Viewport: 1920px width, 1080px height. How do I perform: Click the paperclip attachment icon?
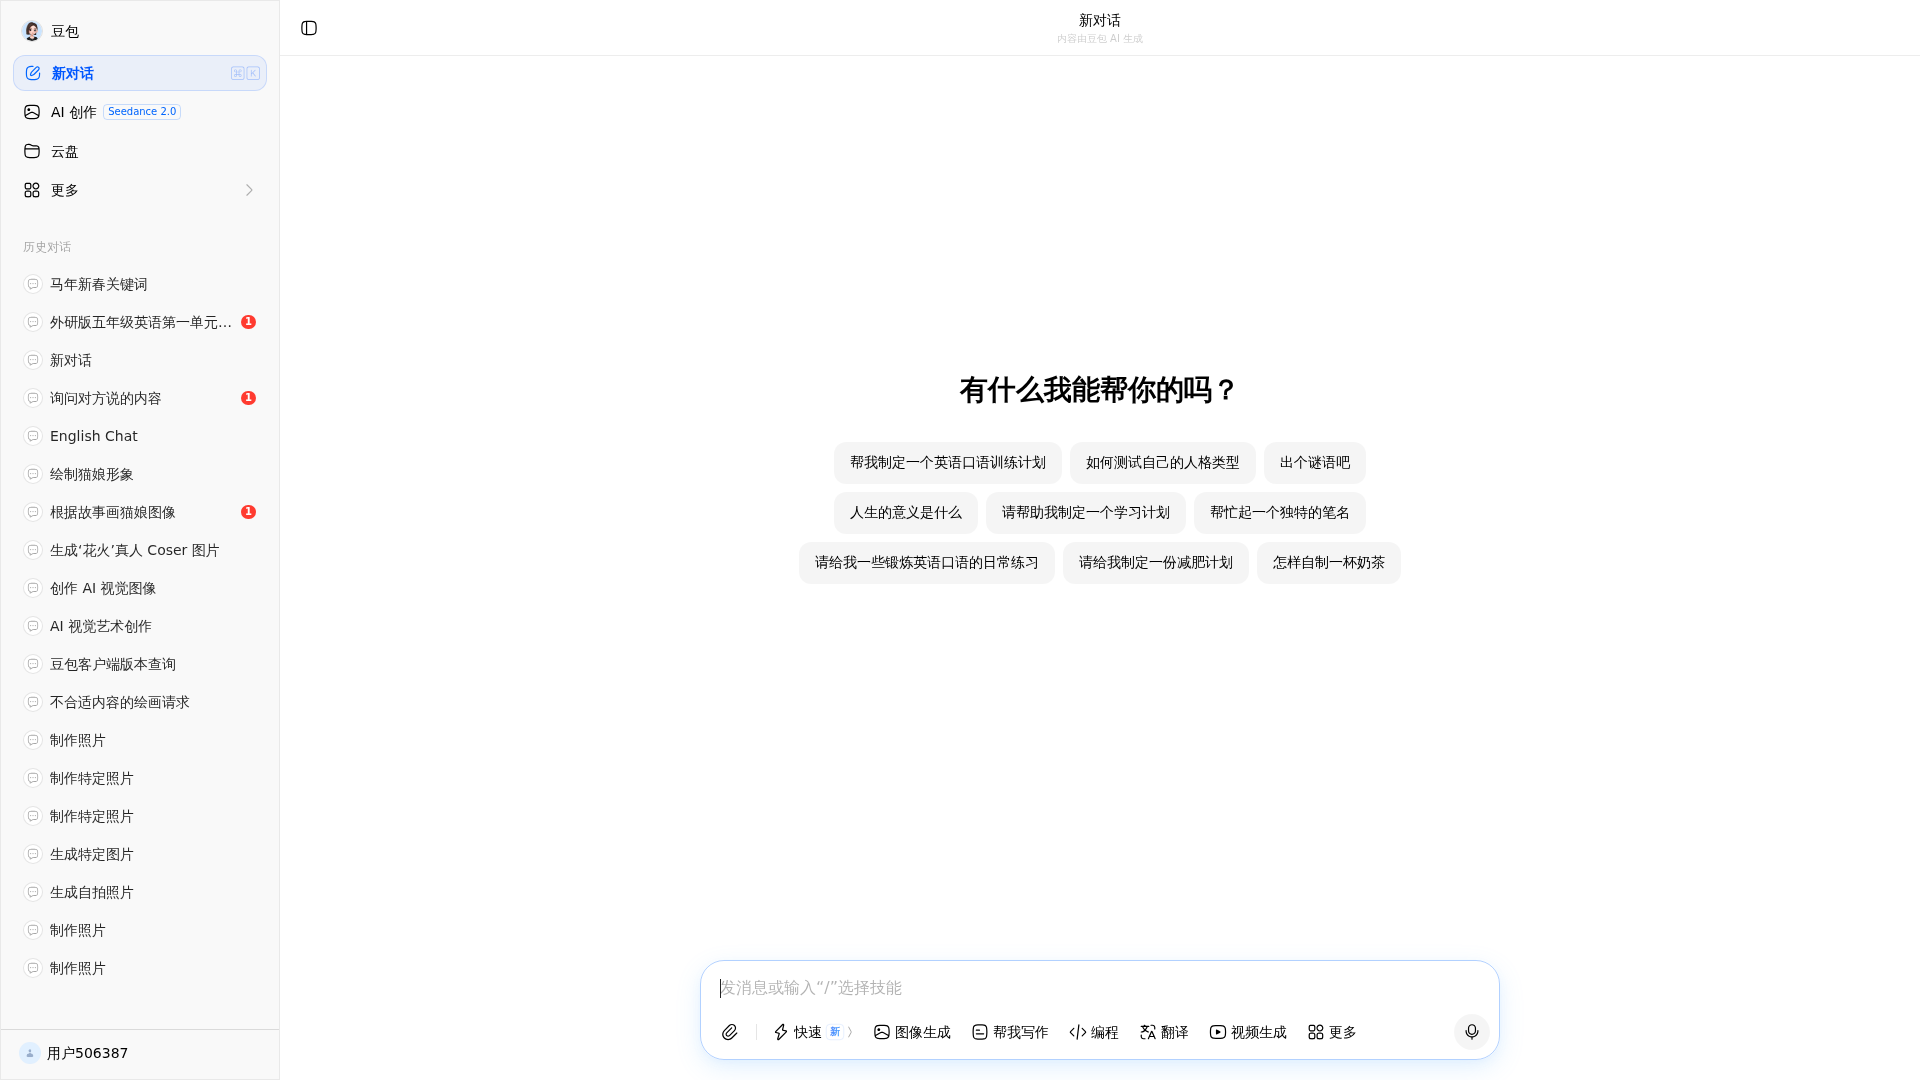click(730, 1032)
